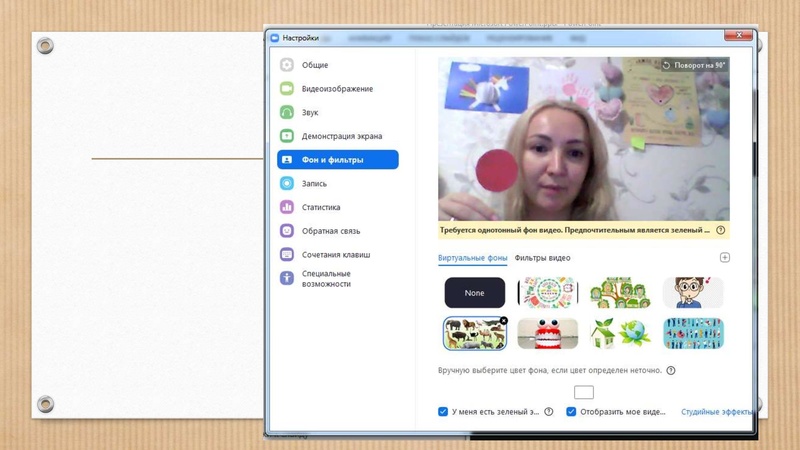Choose the None virtual background thumbnail
The width and height of the screenshot is (800, 450).
tap(474, 293)
